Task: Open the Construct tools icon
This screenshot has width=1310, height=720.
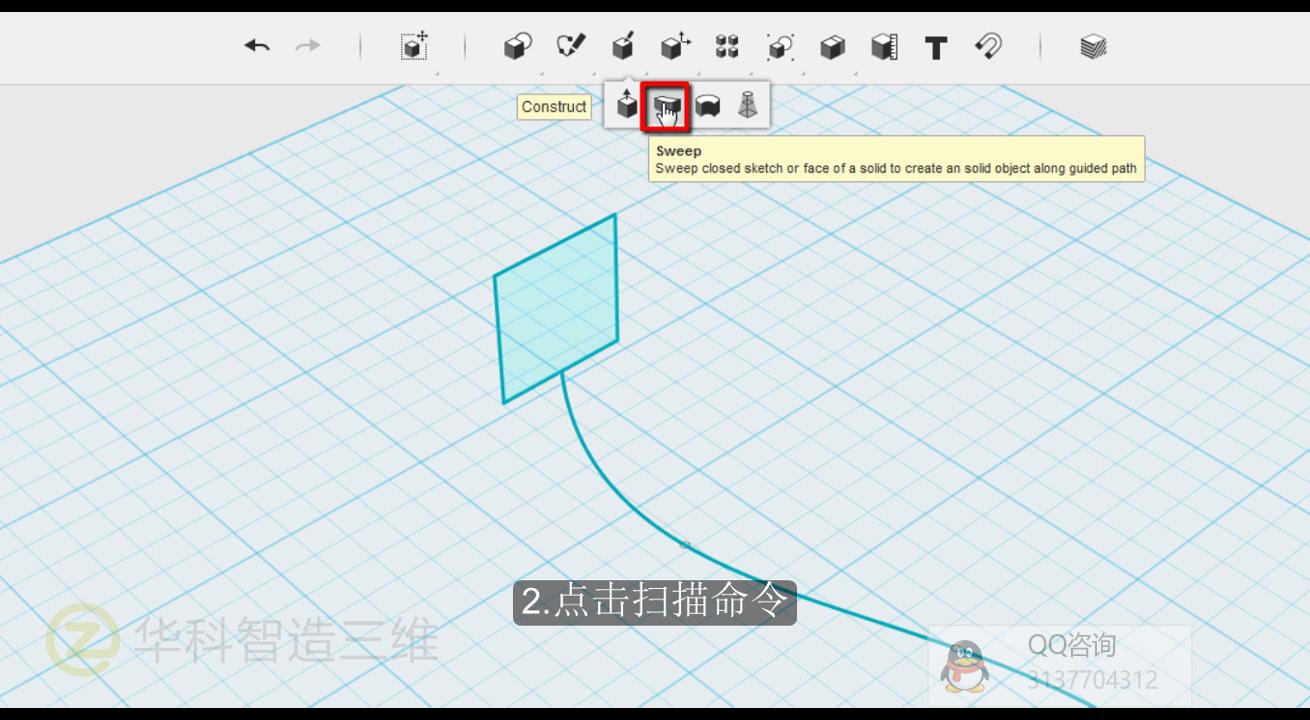Action: (623, 46)
